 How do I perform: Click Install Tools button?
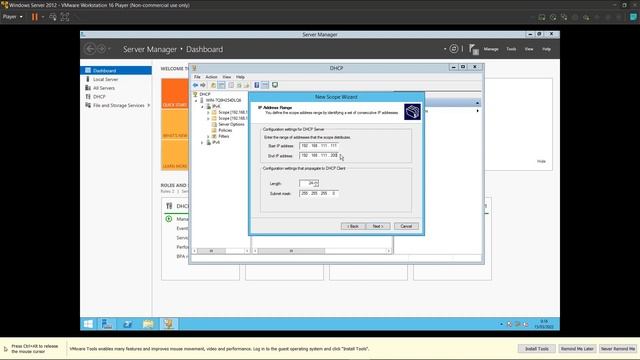536,349
